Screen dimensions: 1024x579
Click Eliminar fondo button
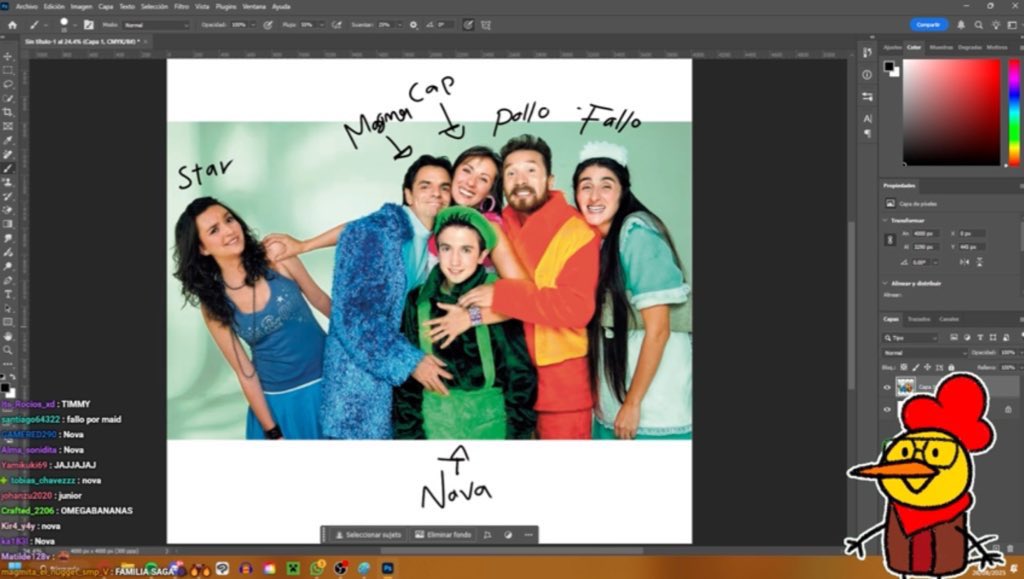(443, 535)
